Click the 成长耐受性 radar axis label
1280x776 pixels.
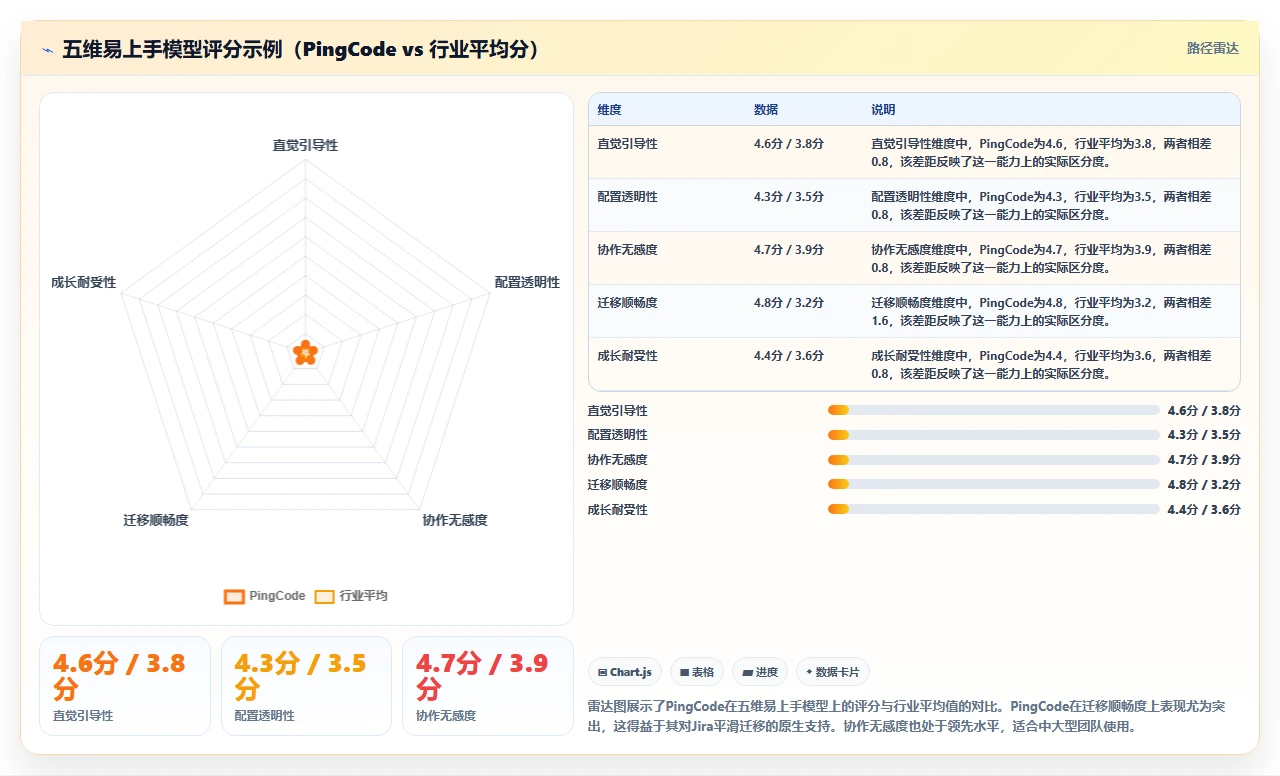84,283
